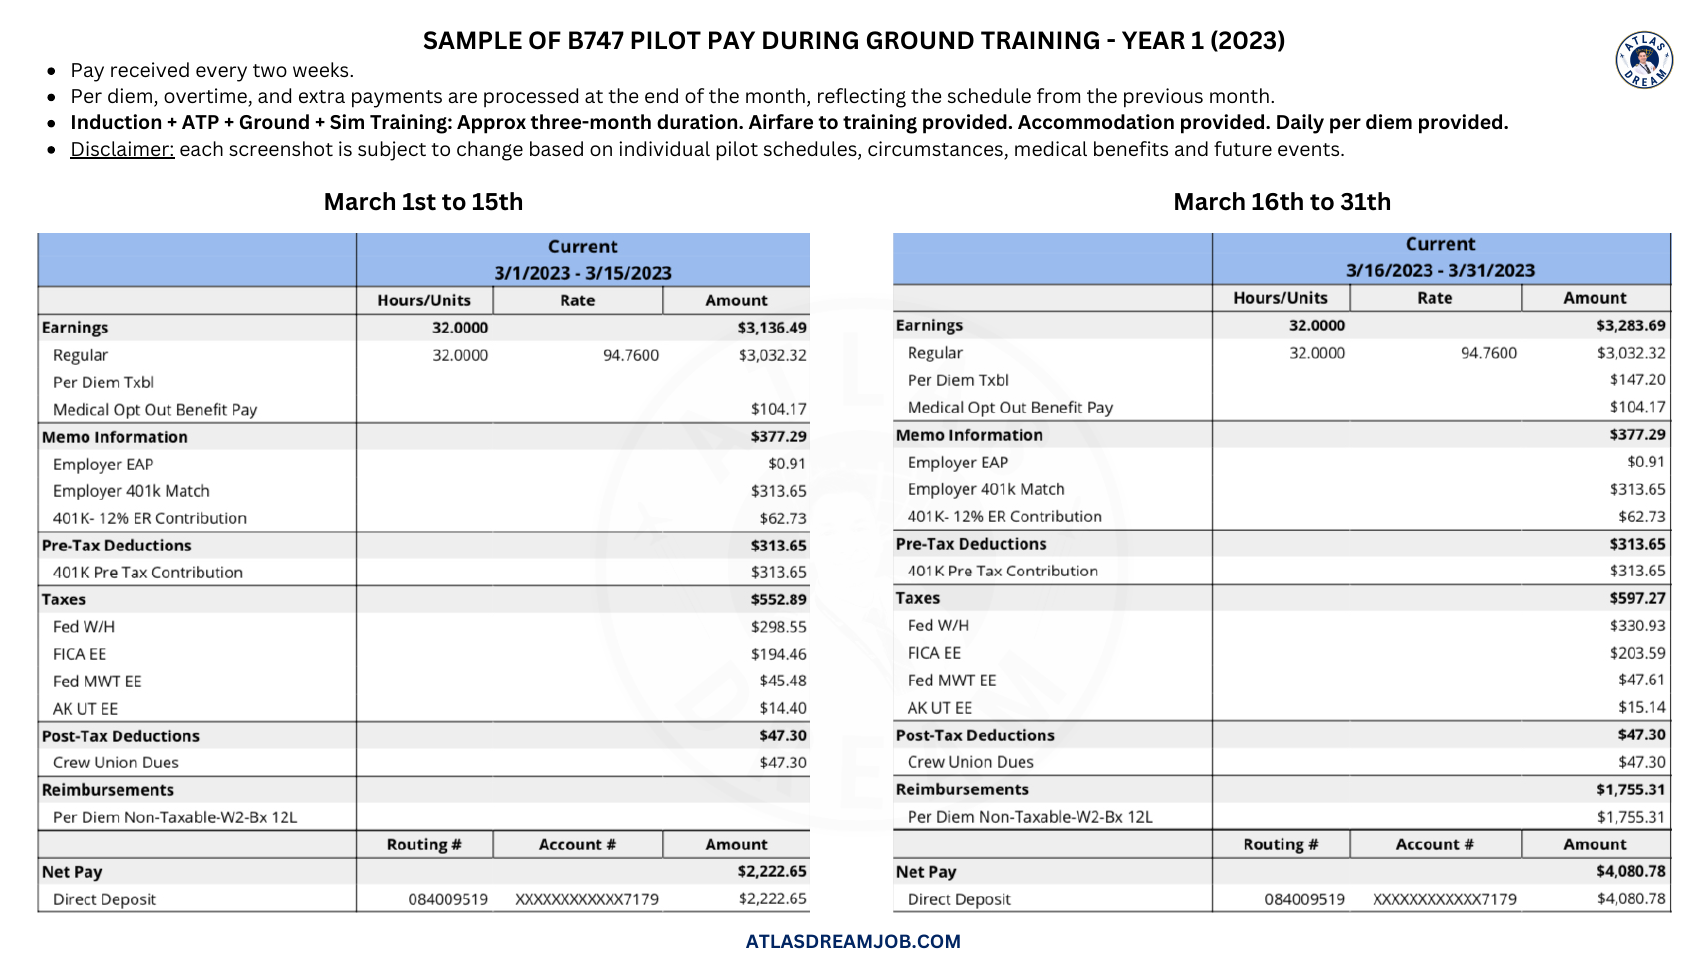Click Taxes total $552.89

click(778, 599)
